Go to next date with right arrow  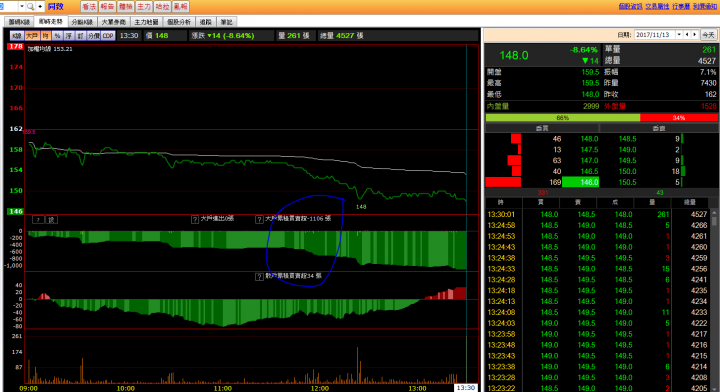tap(695, 34)
